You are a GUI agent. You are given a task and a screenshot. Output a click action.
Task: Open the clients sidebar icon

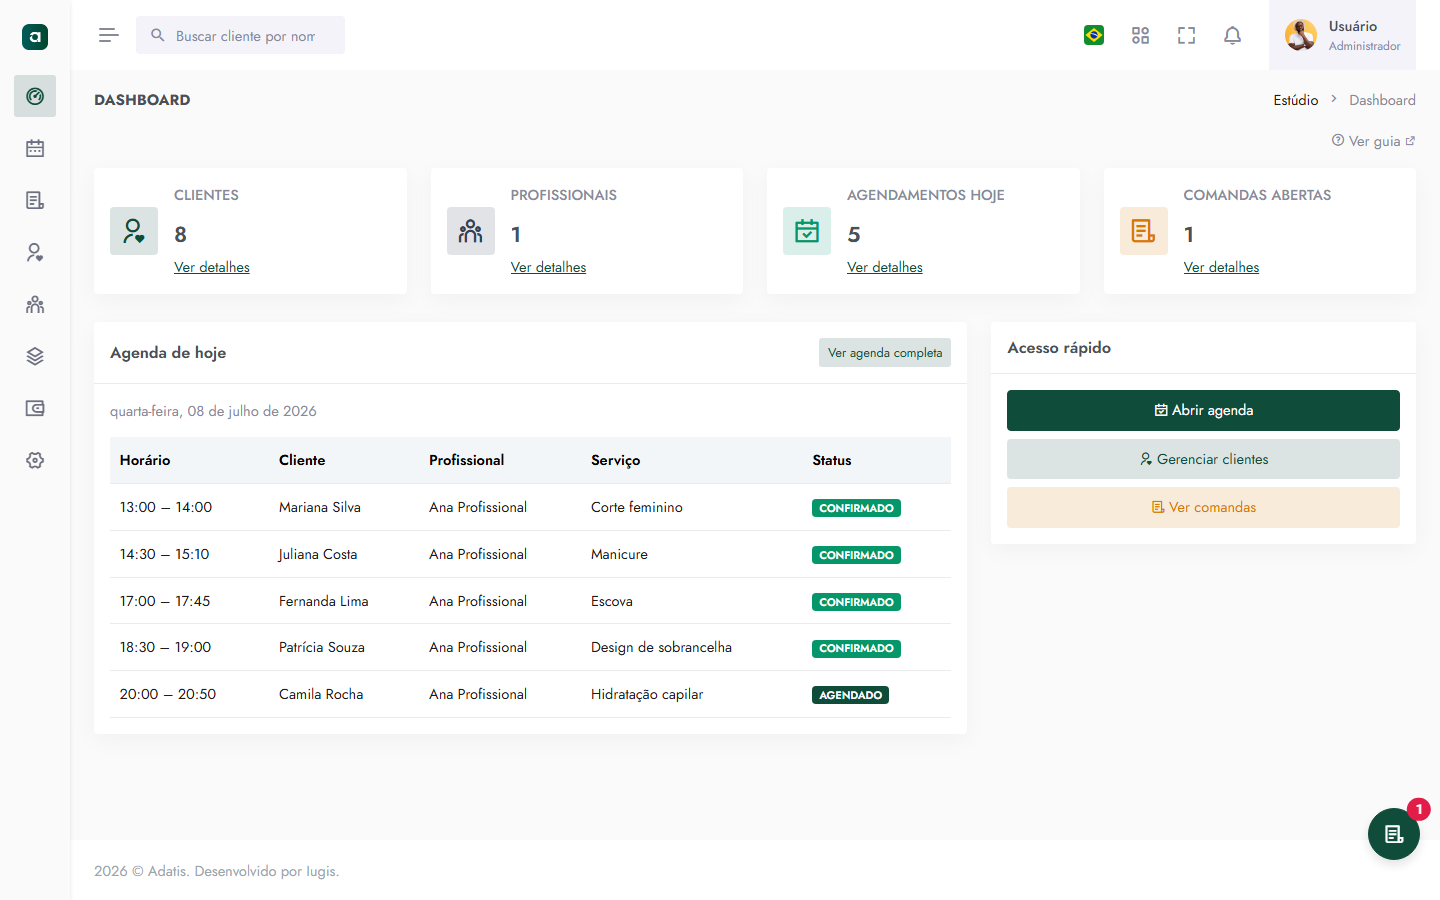(x=35, y=252)
